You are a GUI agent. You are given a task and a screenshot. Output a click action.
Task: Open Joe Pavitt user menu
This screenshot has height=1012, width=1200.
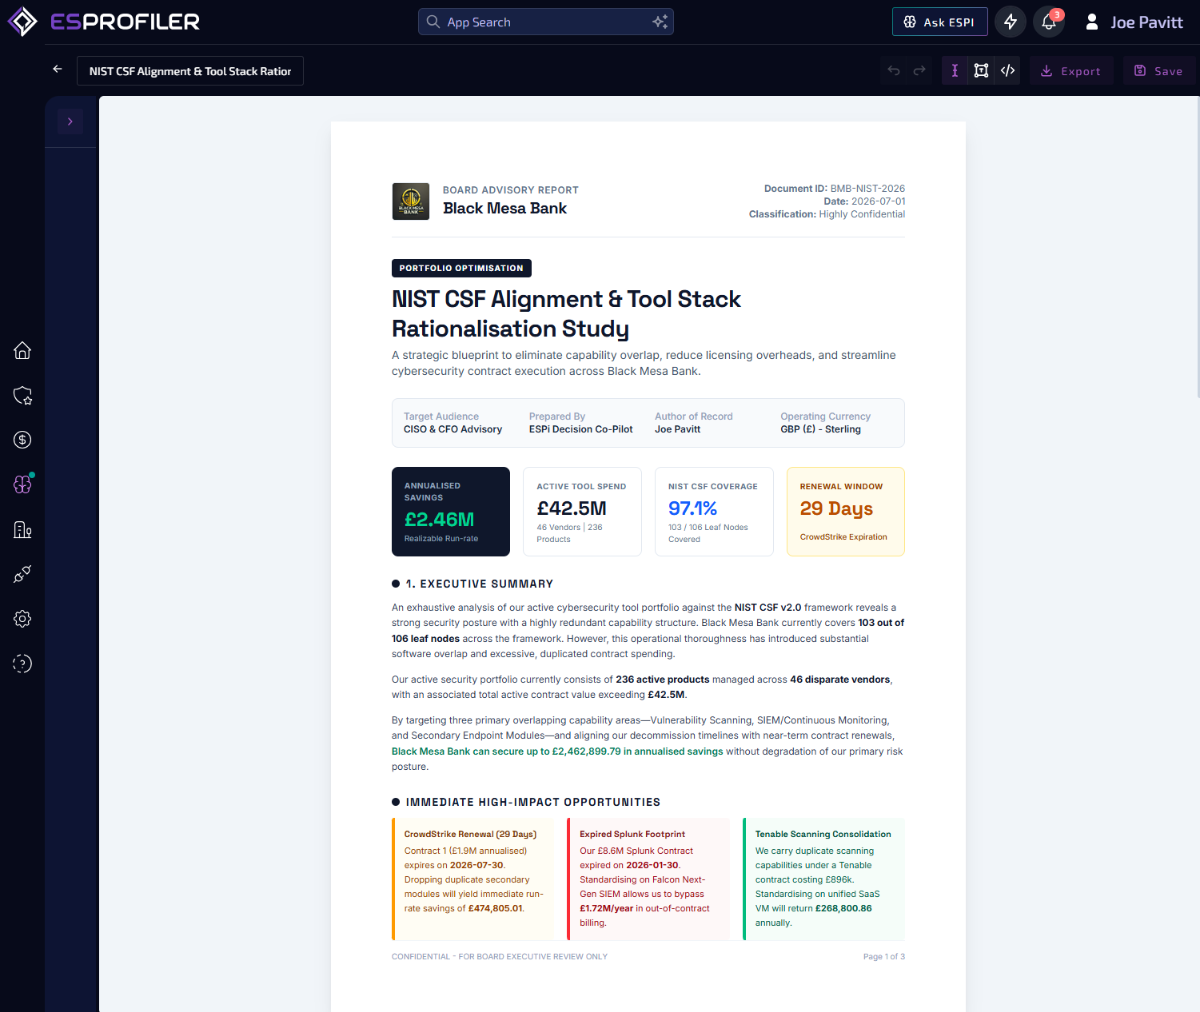coord(1134,22)
